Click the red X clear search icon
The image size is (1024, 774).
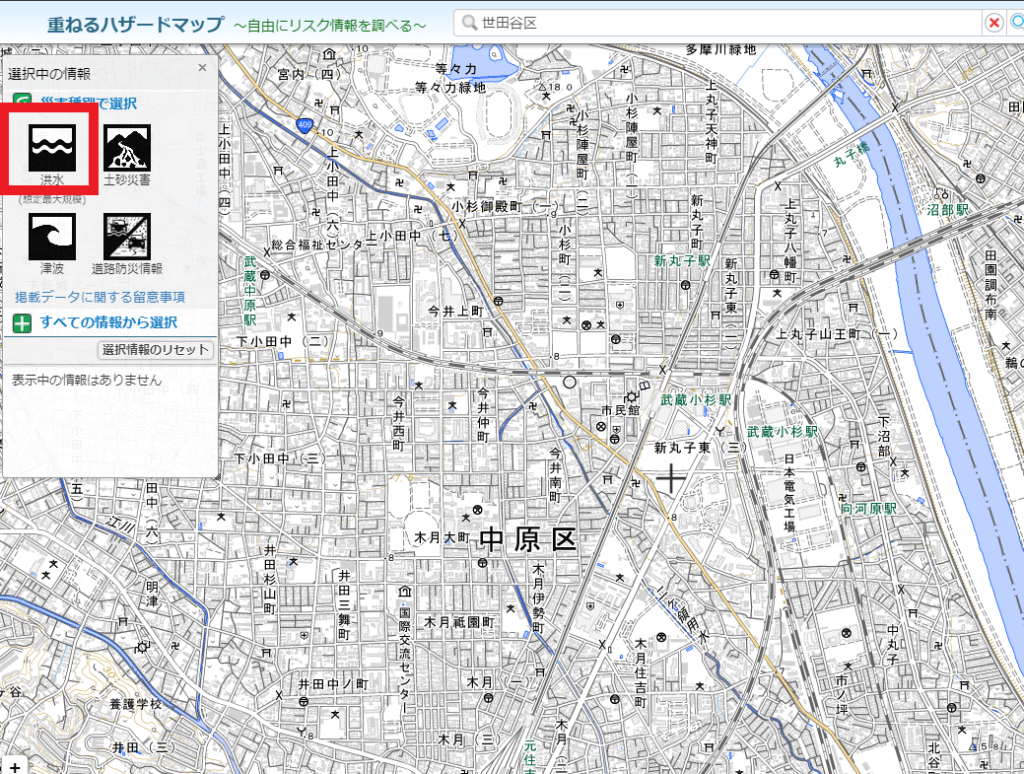[x=994, y=23]
